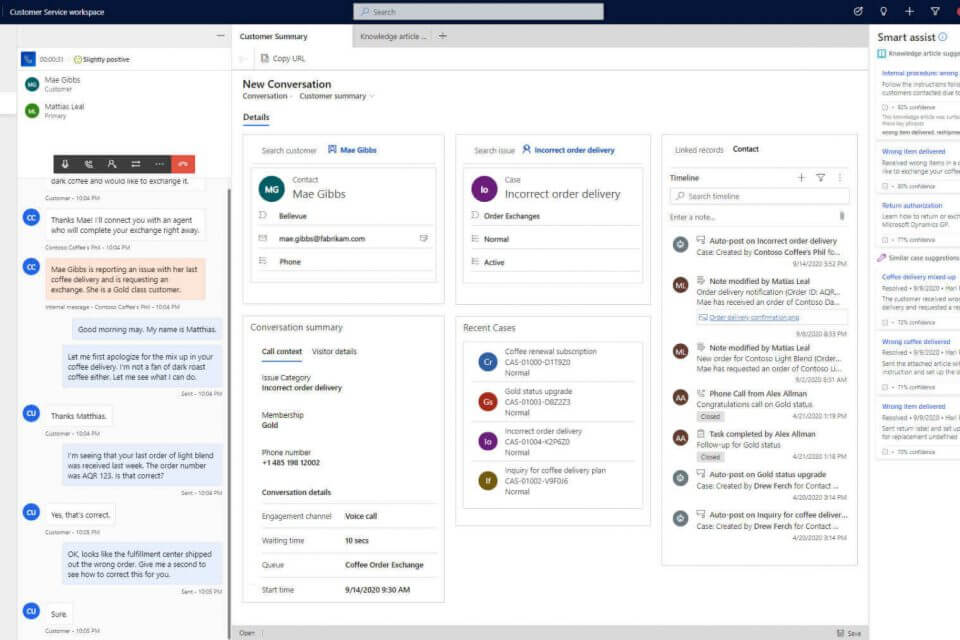The width and height of the screenshot is (960, 640).
Task: Click the attachment paperclip in note field
Action: [841, 216]
